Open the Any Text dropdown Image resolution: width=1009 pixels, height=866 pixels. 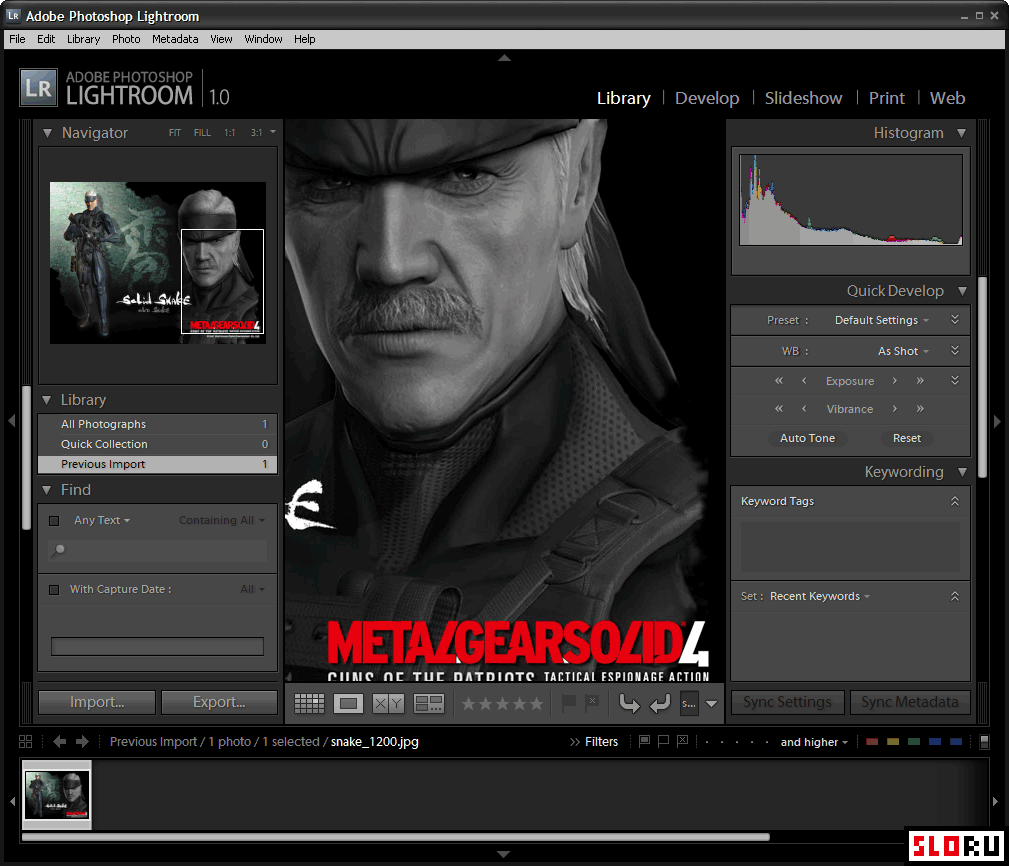pyautogui.click(x=102, y=520)
